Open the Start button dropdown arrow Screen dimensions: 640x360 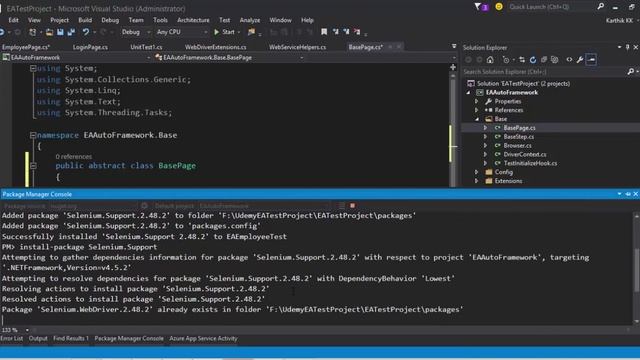(239, 32)
